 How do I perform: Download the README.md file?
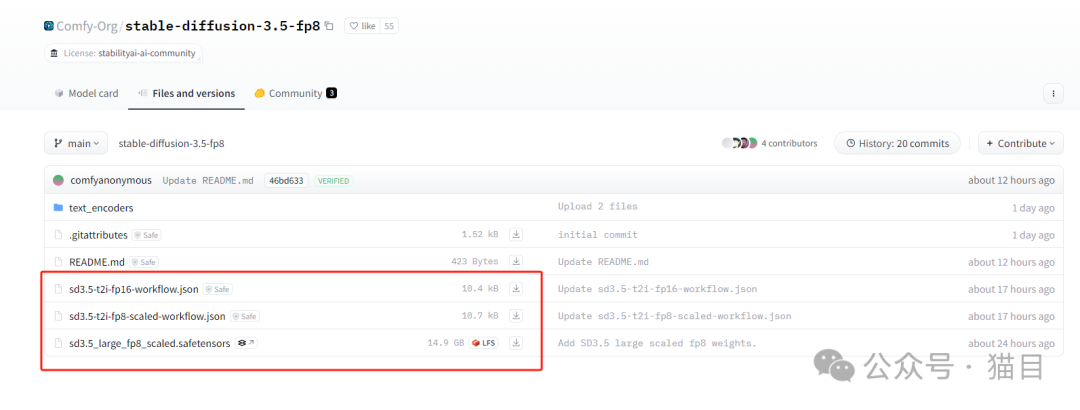pos(516,261)
